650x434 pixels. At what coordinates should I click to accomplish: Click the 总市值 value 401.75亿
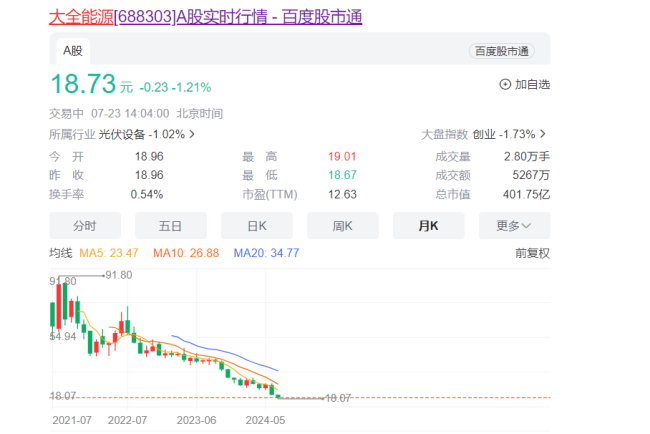click(x=526, y=194)
